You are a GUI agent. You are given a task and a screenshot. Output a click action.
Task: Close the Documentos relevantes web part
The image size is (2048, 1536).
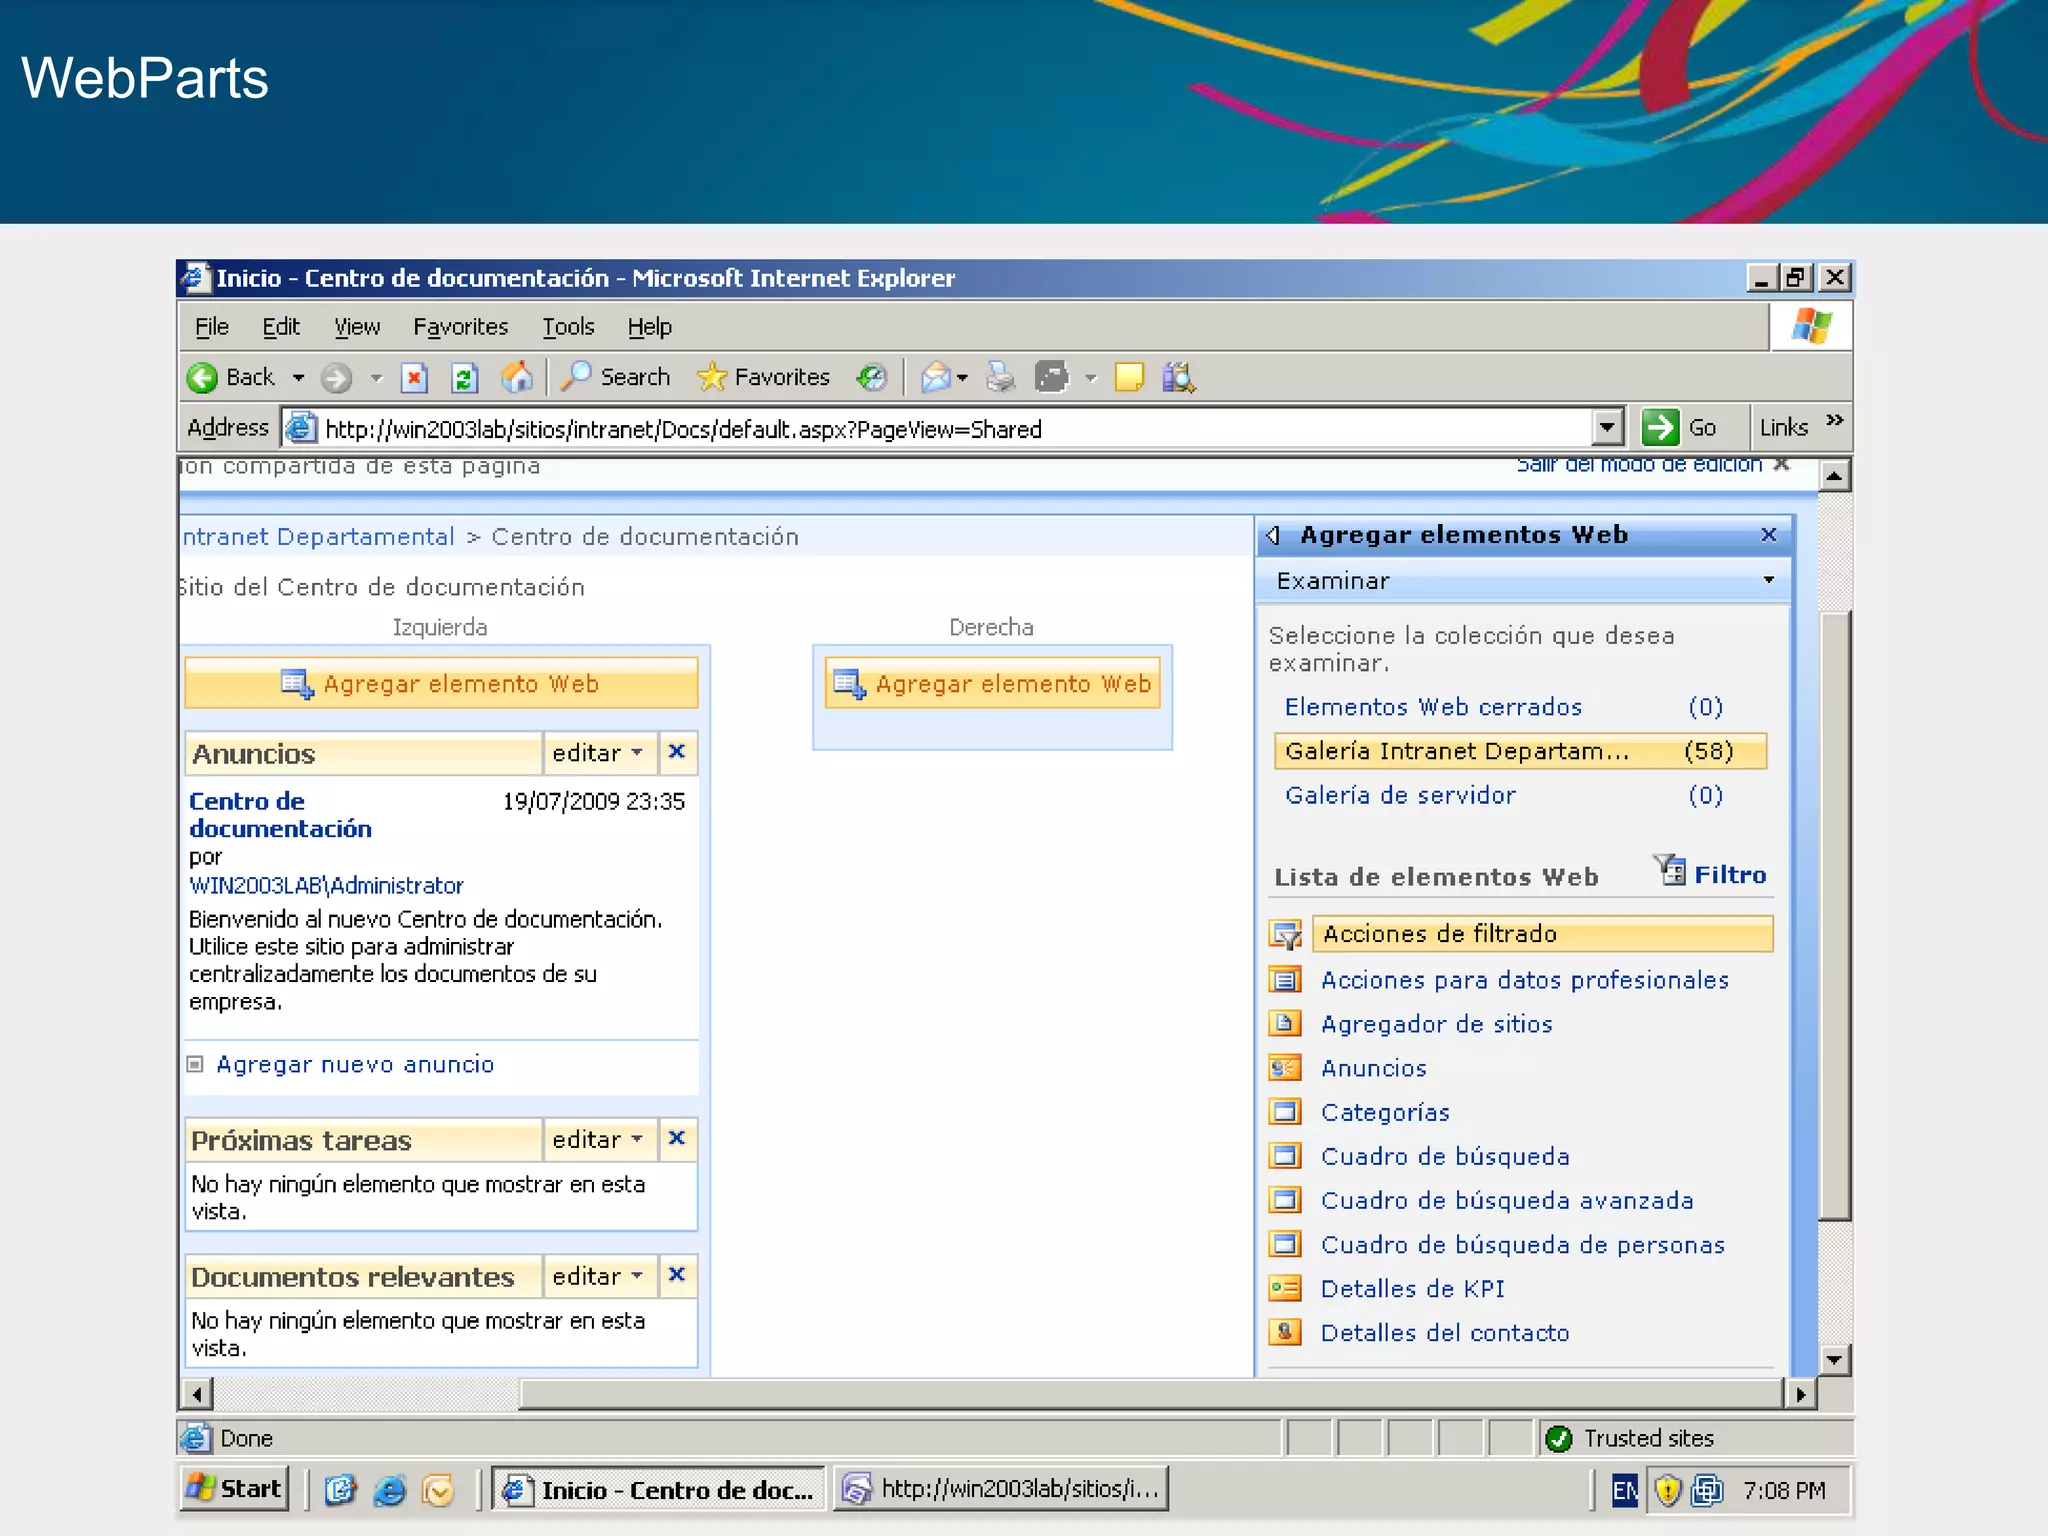(677, 1275)
